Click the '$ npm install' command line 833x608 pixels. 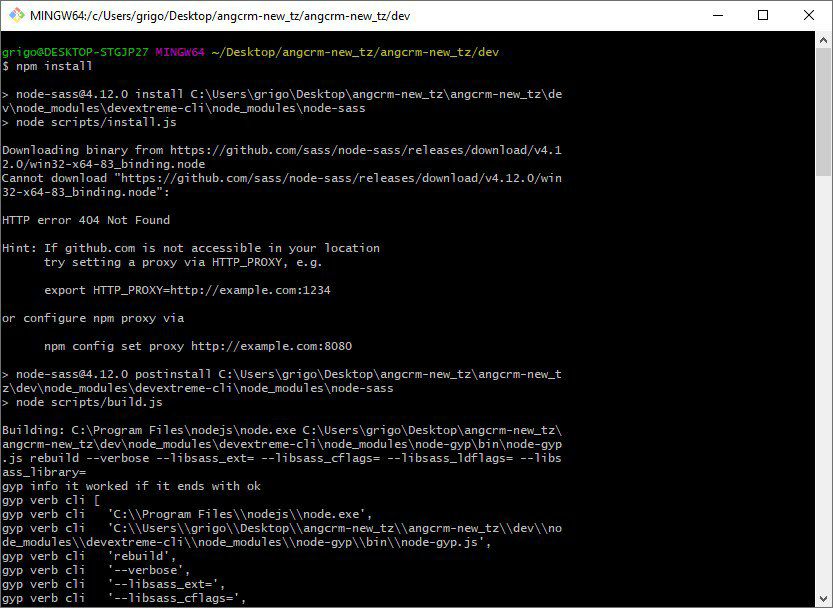coord(47,66)
